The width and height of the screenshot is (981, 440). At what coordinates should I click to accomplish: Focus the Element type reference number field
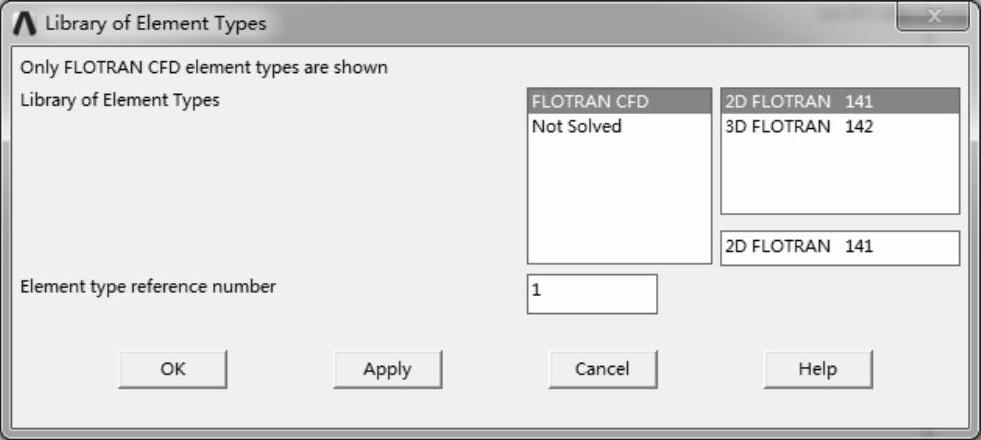coord(592,293)
